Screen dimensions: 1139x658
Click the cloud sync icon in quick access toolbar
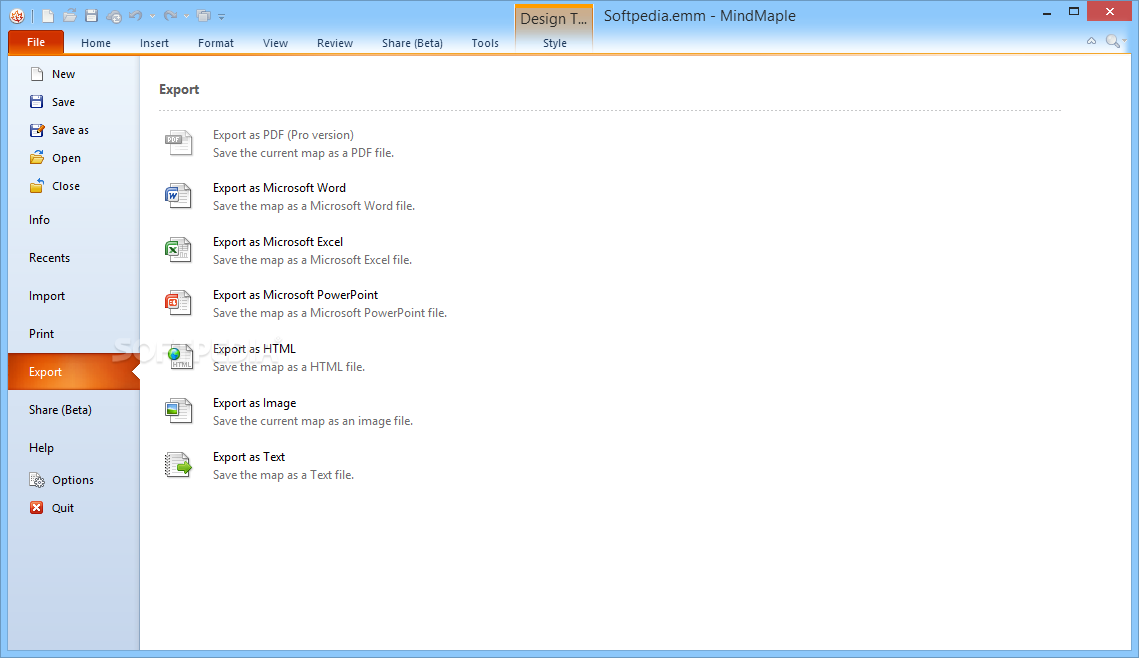pyautogui.click(x=114, y=16)
